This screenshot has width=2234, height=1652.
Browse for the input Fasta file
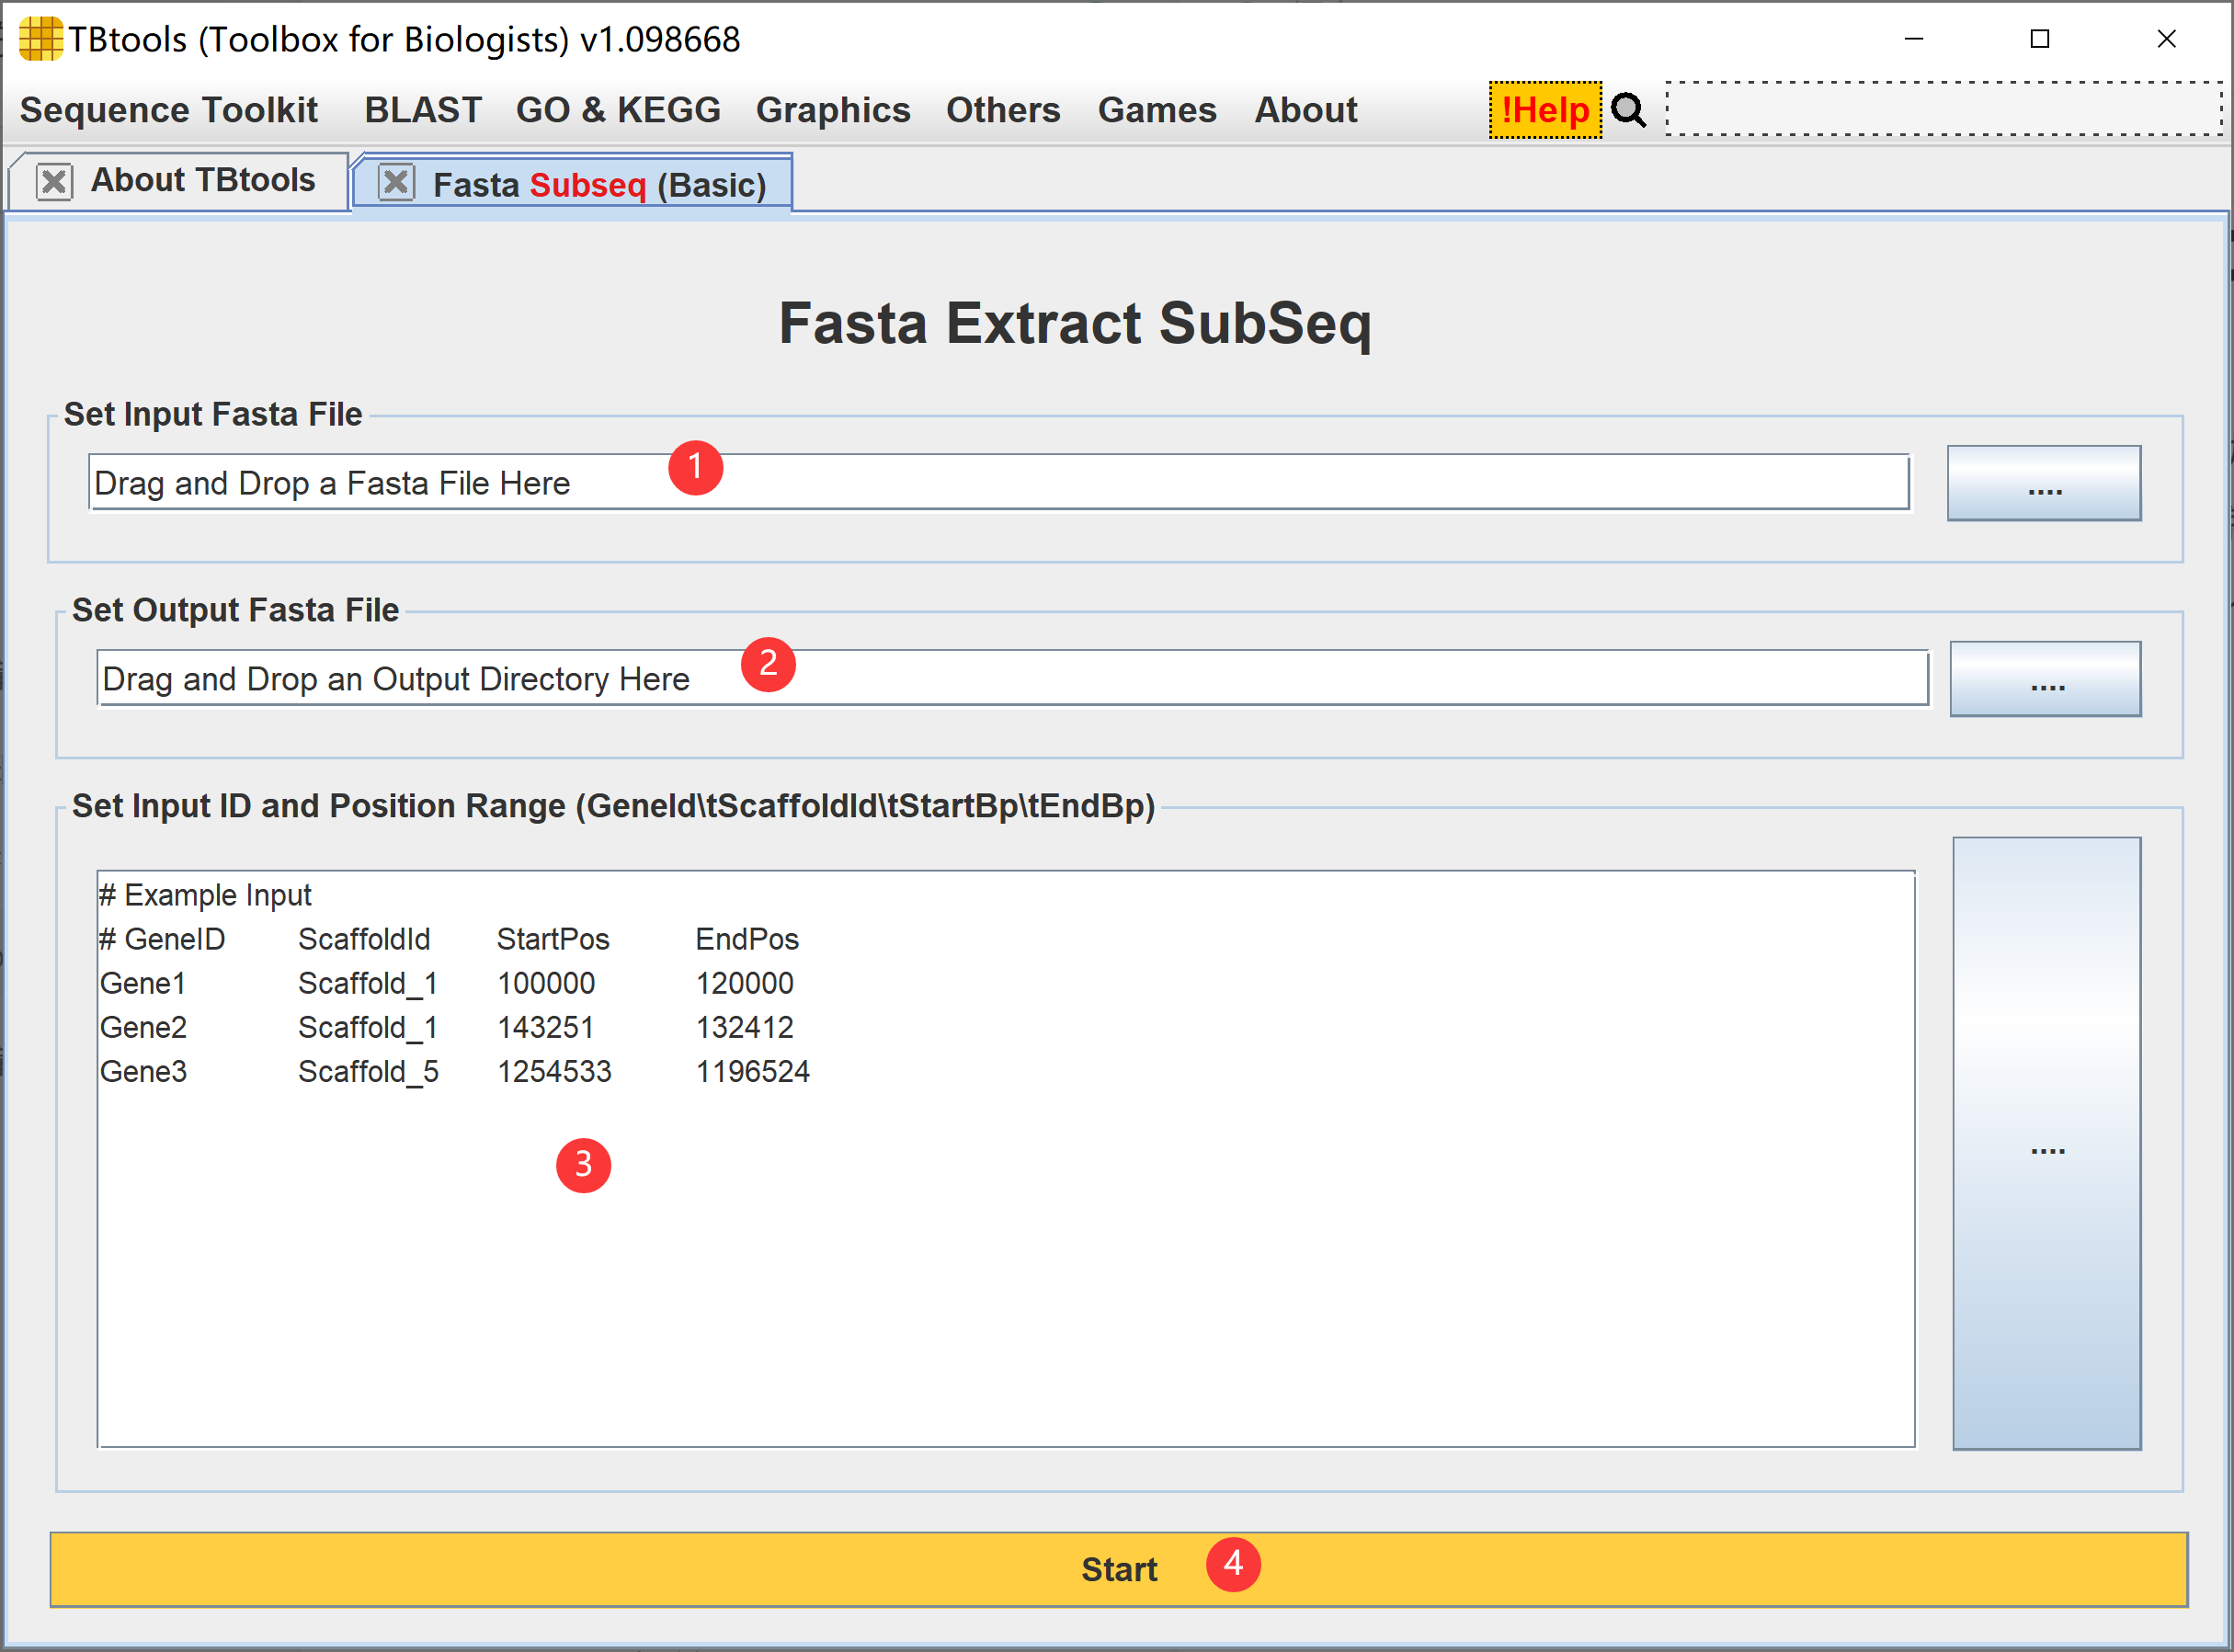[x=2044, y=483]
